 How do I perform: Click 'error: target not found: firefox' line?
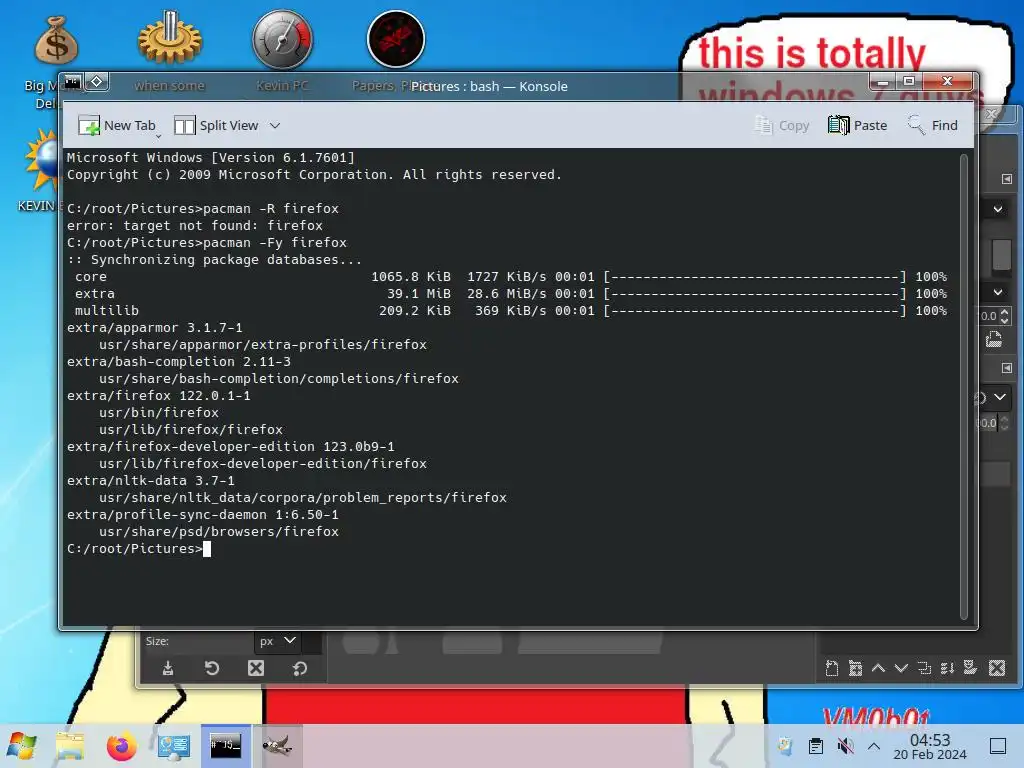click(x=195, y=225)
